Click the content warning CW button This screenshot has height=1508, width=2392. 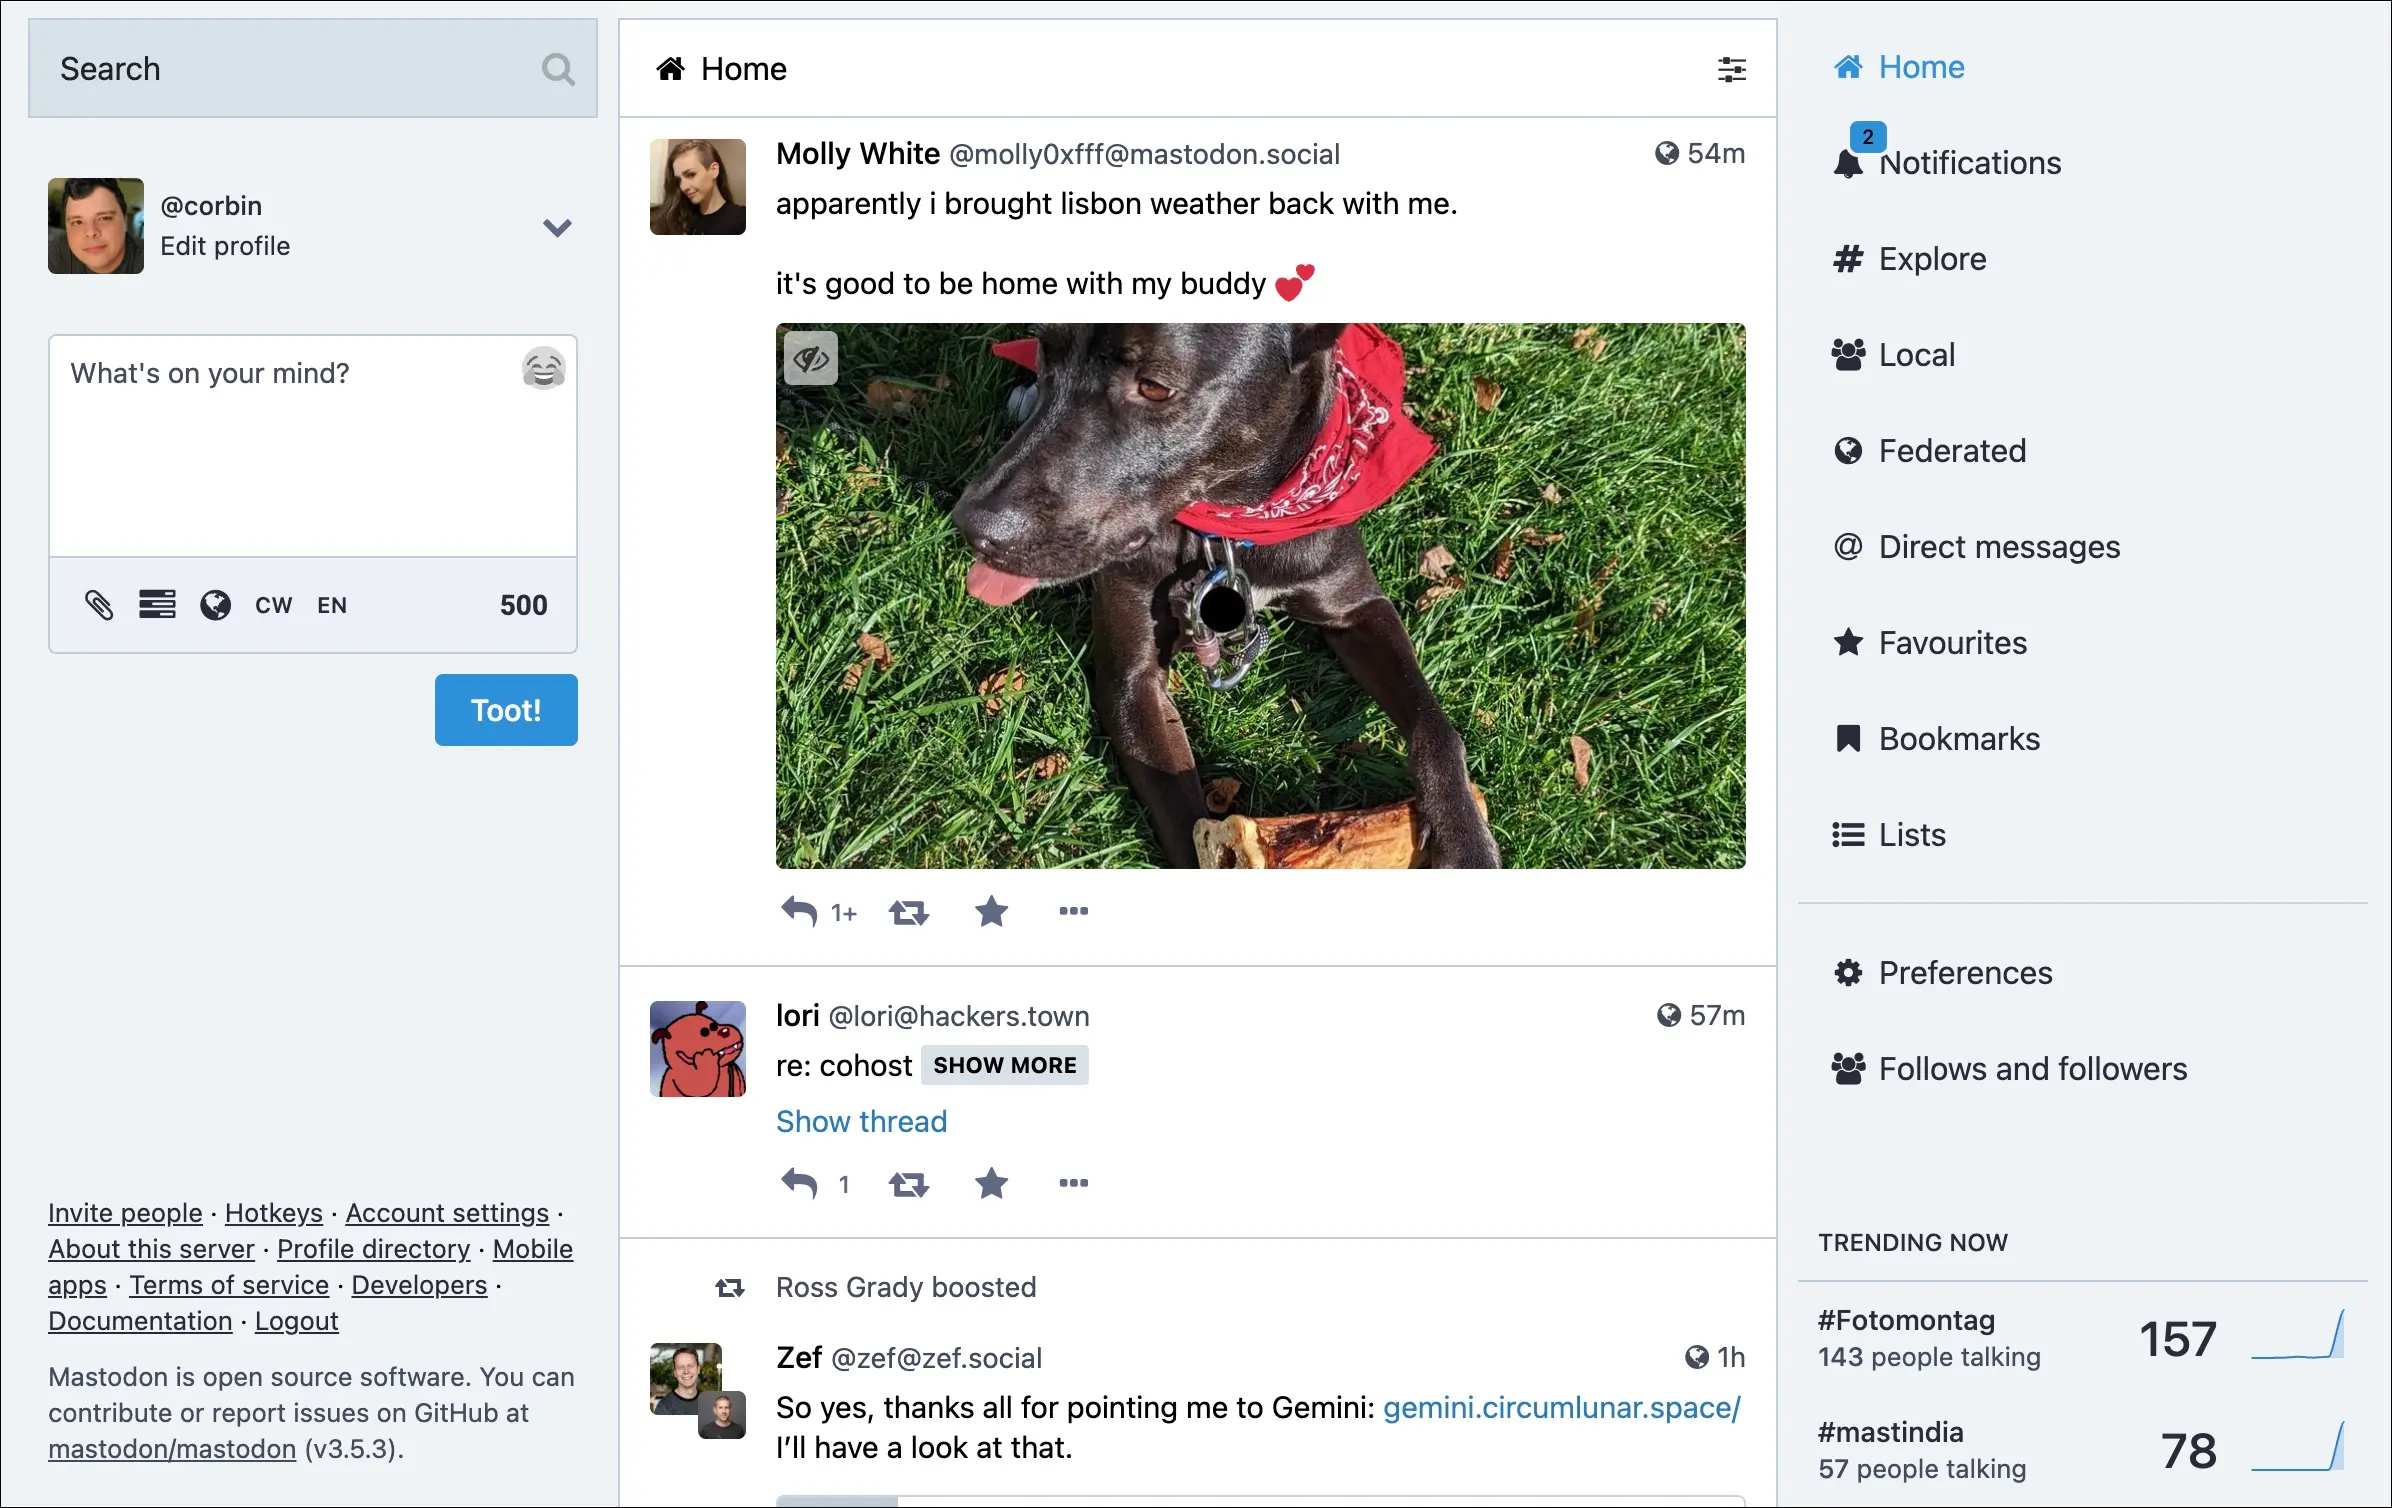(x=271, y=603)
